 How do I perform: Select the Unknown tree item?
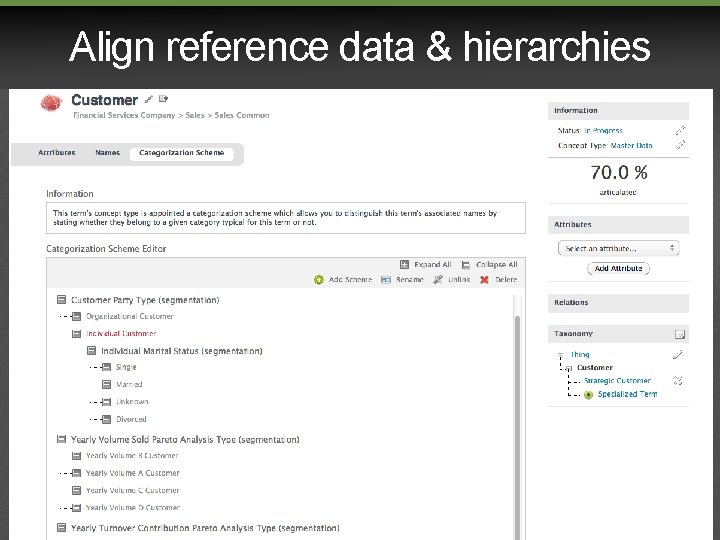(x=132, y=402)
